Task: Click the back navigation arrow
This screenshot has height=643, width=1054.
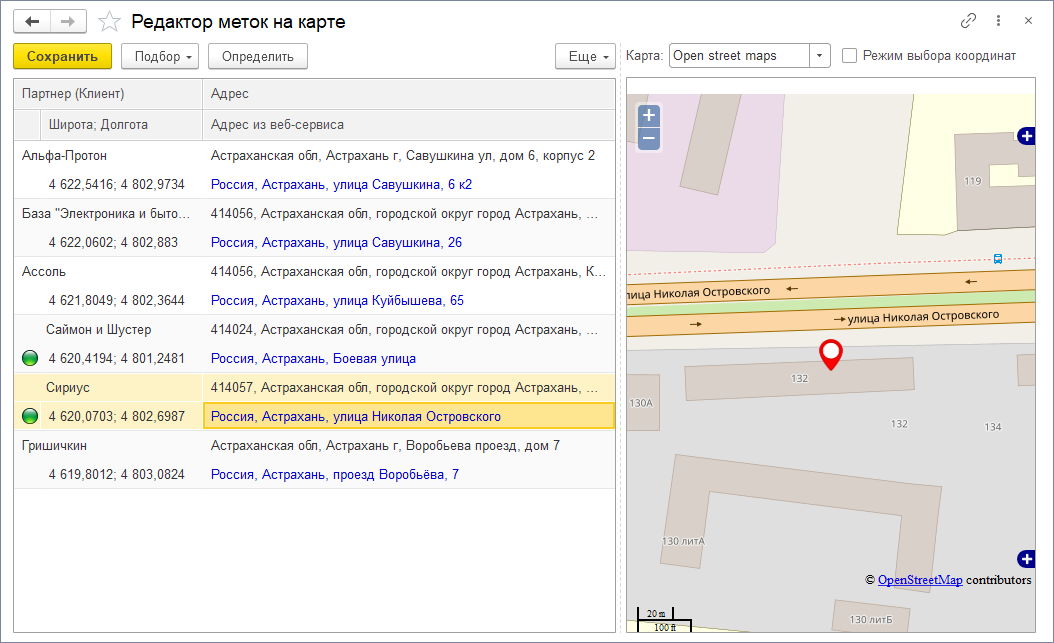Action: [32, 21]
